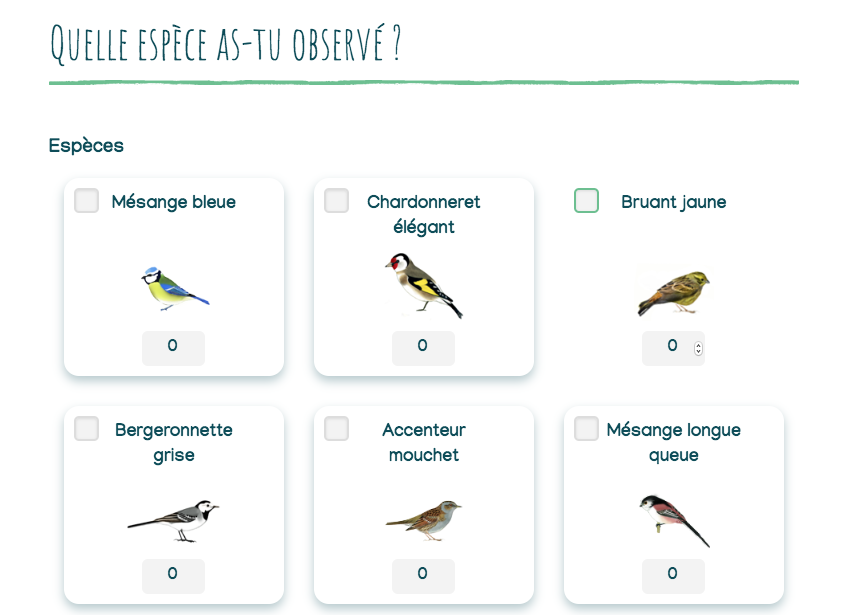Click the Chardonneret élégant bird picture
This screenshot has height=615, width=847.
coord(424,286)
